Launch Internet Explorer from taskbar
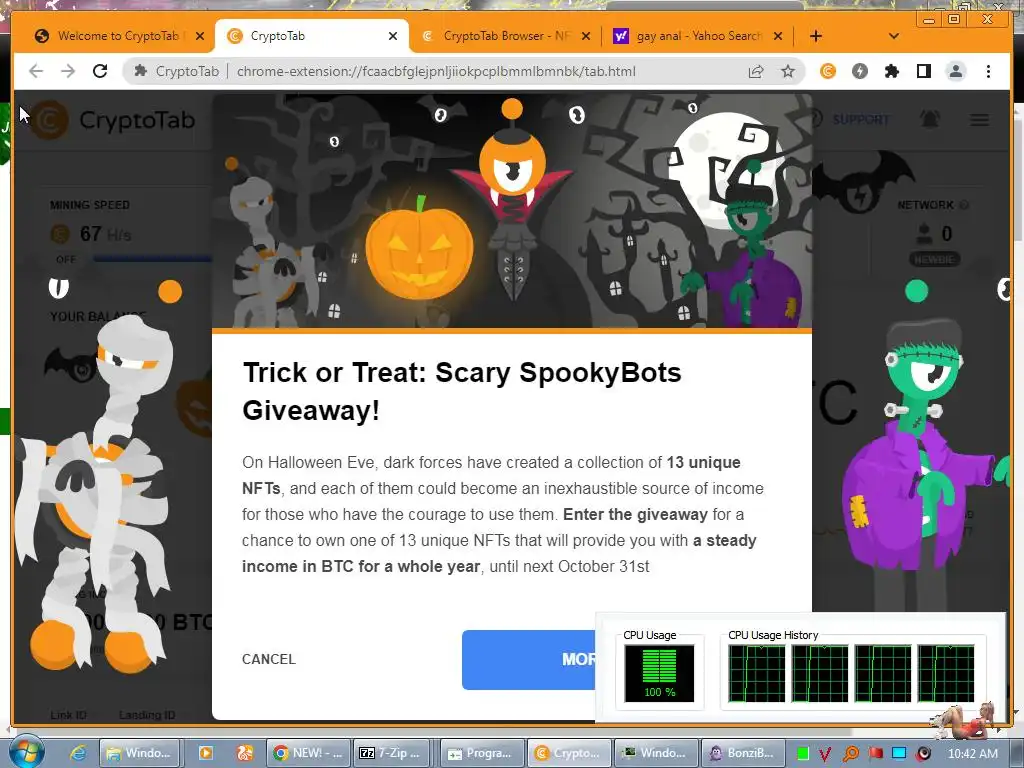Image resolution: width=1024 pixels, height=768 pixels. (78, 753)
